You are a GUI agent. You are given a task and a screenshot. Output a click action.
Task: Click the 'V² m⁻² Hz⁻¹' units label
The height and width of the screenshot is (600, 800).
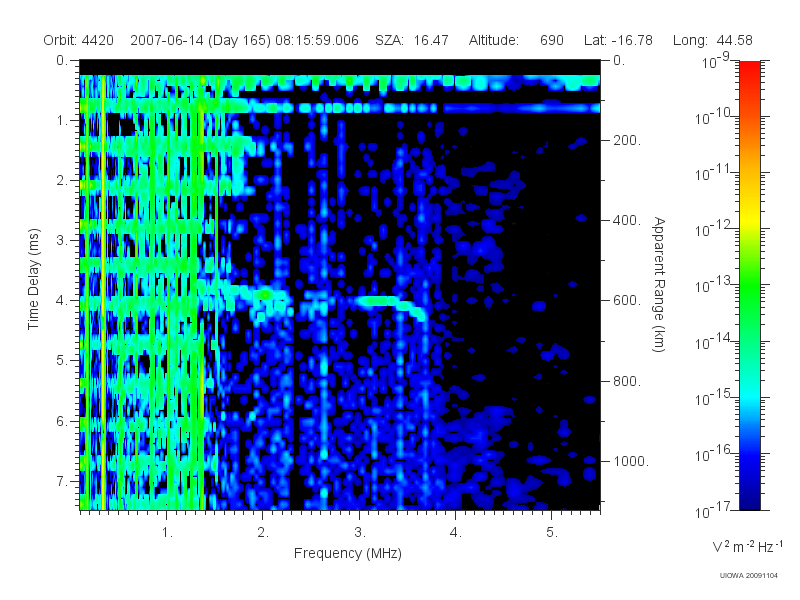point(747,546)
